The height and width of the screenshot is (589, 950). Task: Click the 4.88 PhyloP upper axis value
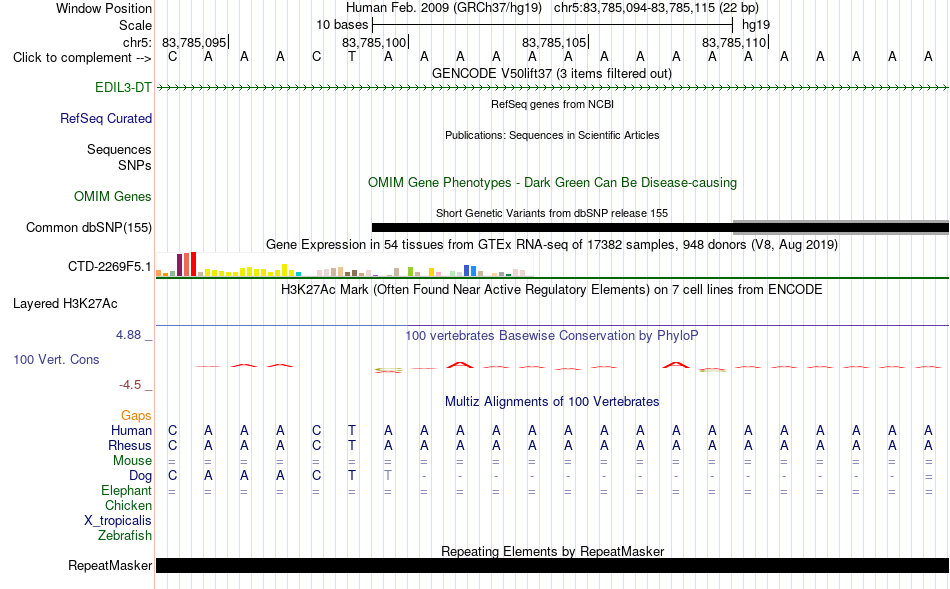[x=128, y=334]
